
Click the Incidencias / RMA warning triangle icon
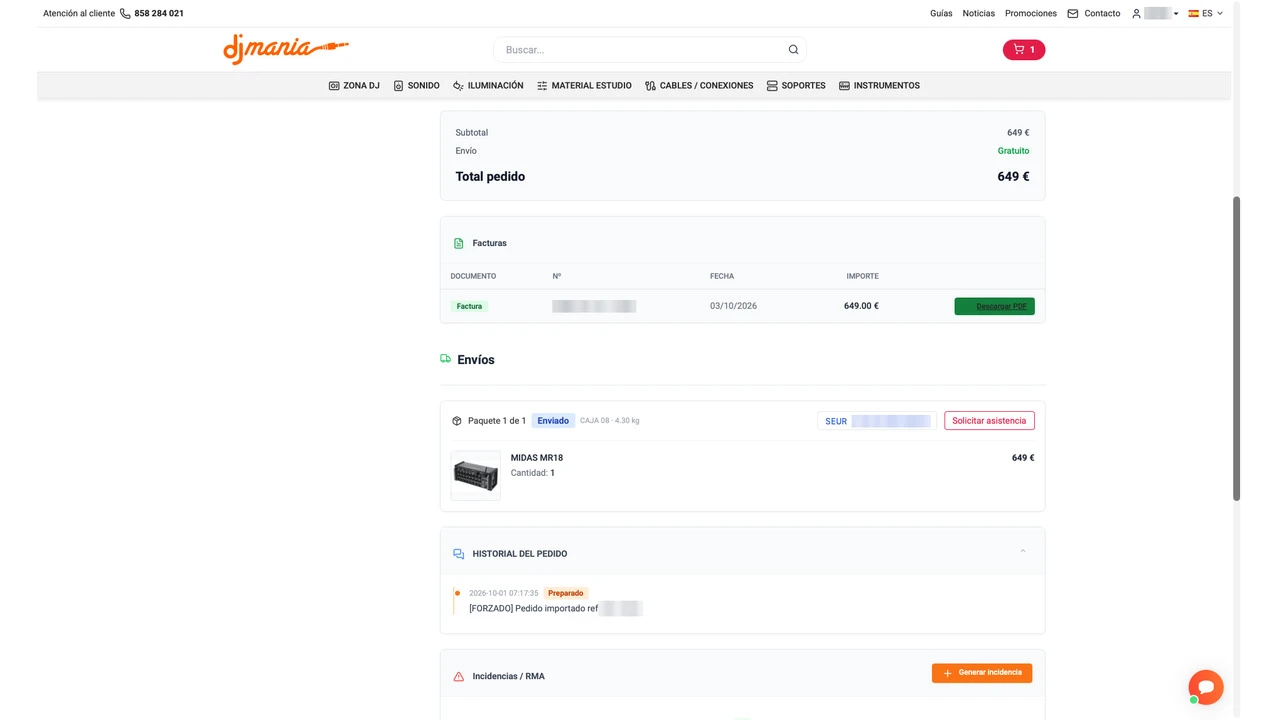(459, 677)
